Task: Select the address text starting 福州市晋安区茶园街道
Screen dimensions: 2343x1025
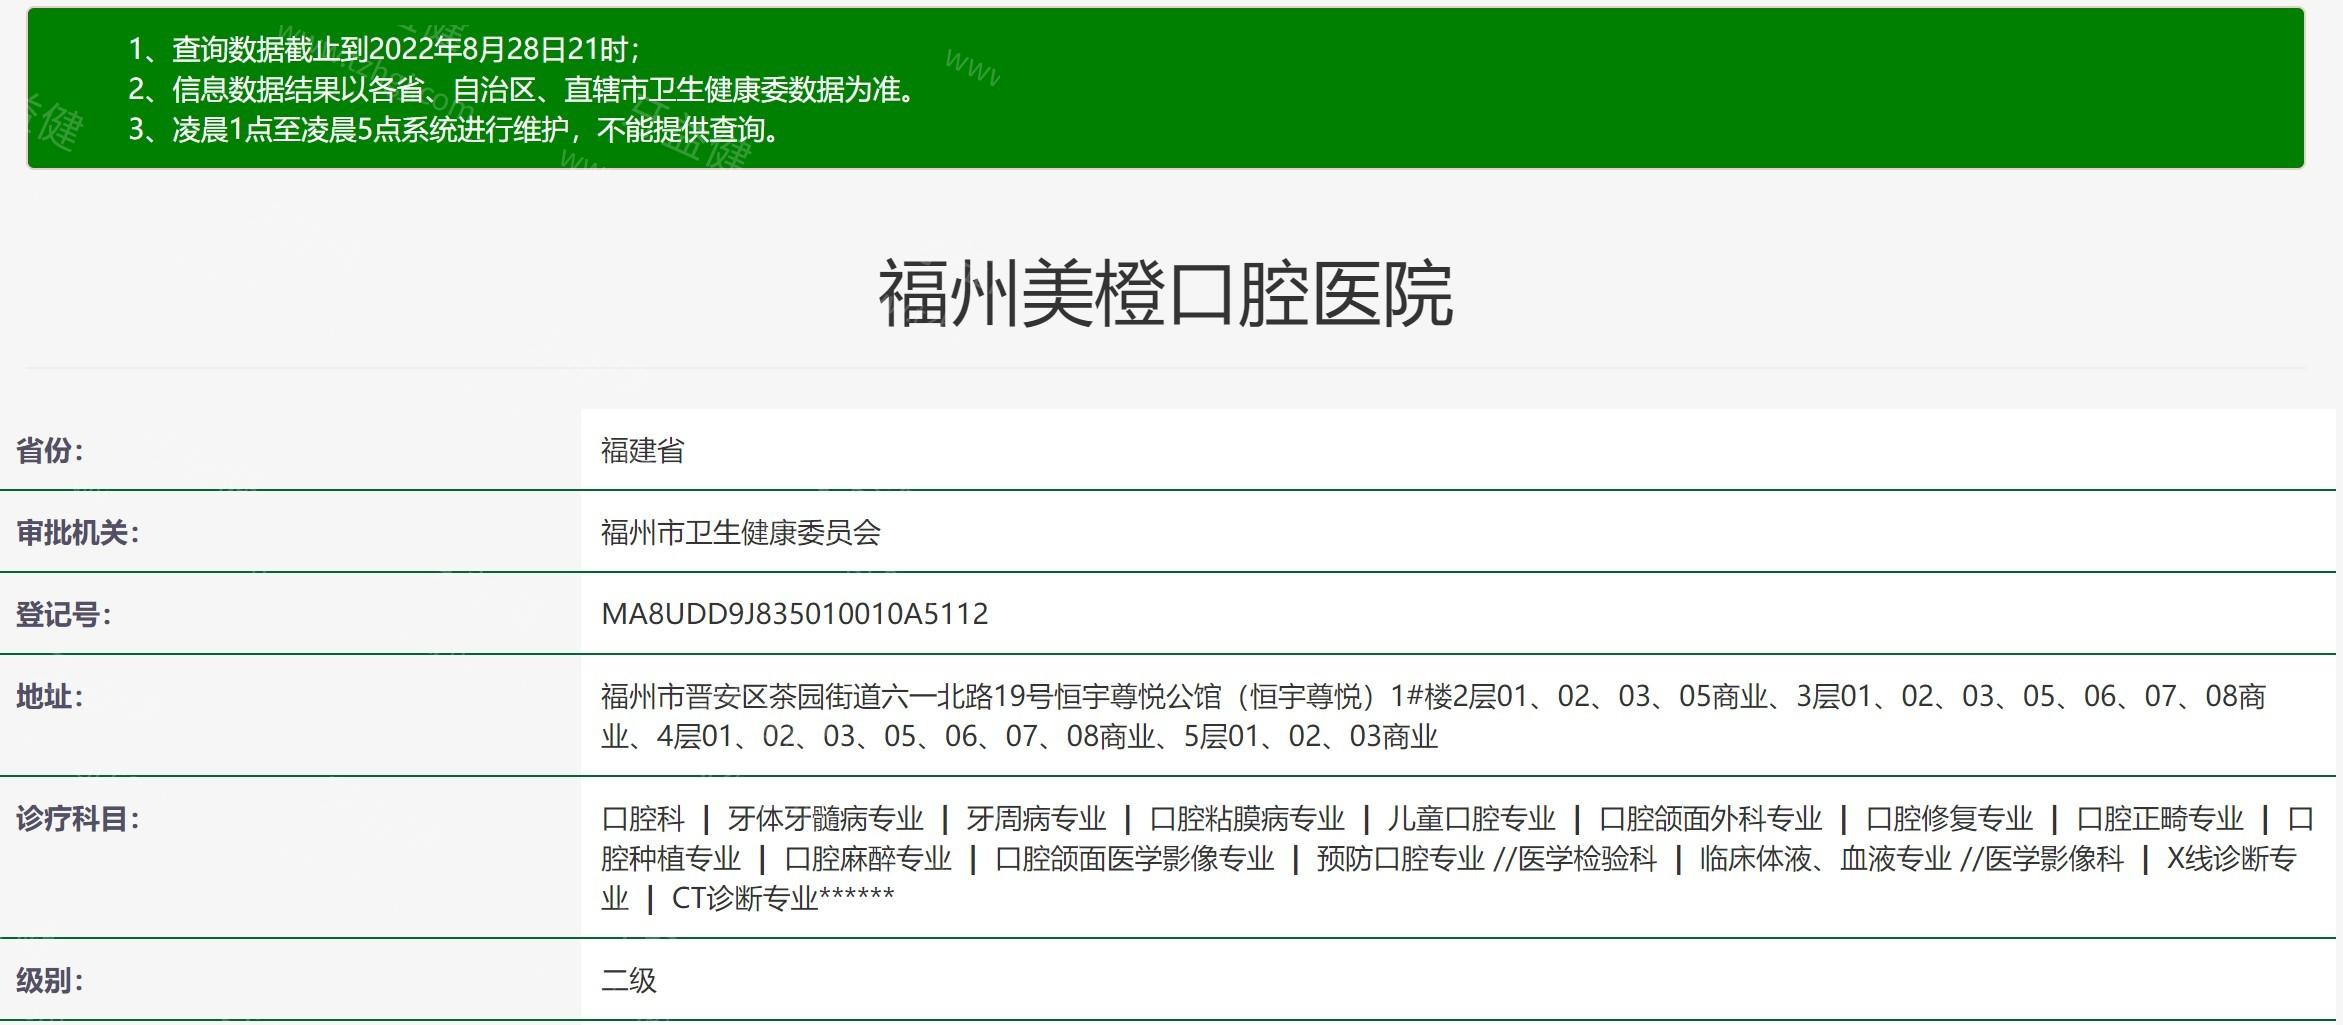Action: pos(1434,716)
